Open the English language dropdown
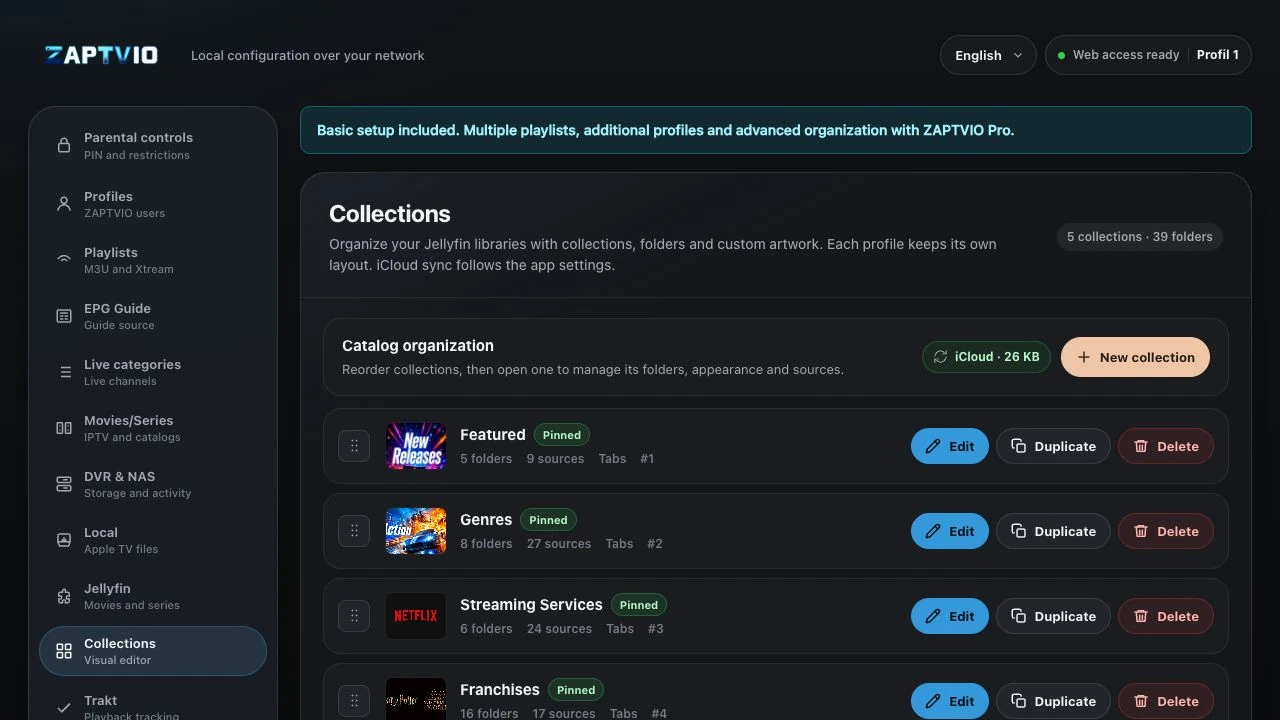The image size is (1280, 720). [988, 55]
